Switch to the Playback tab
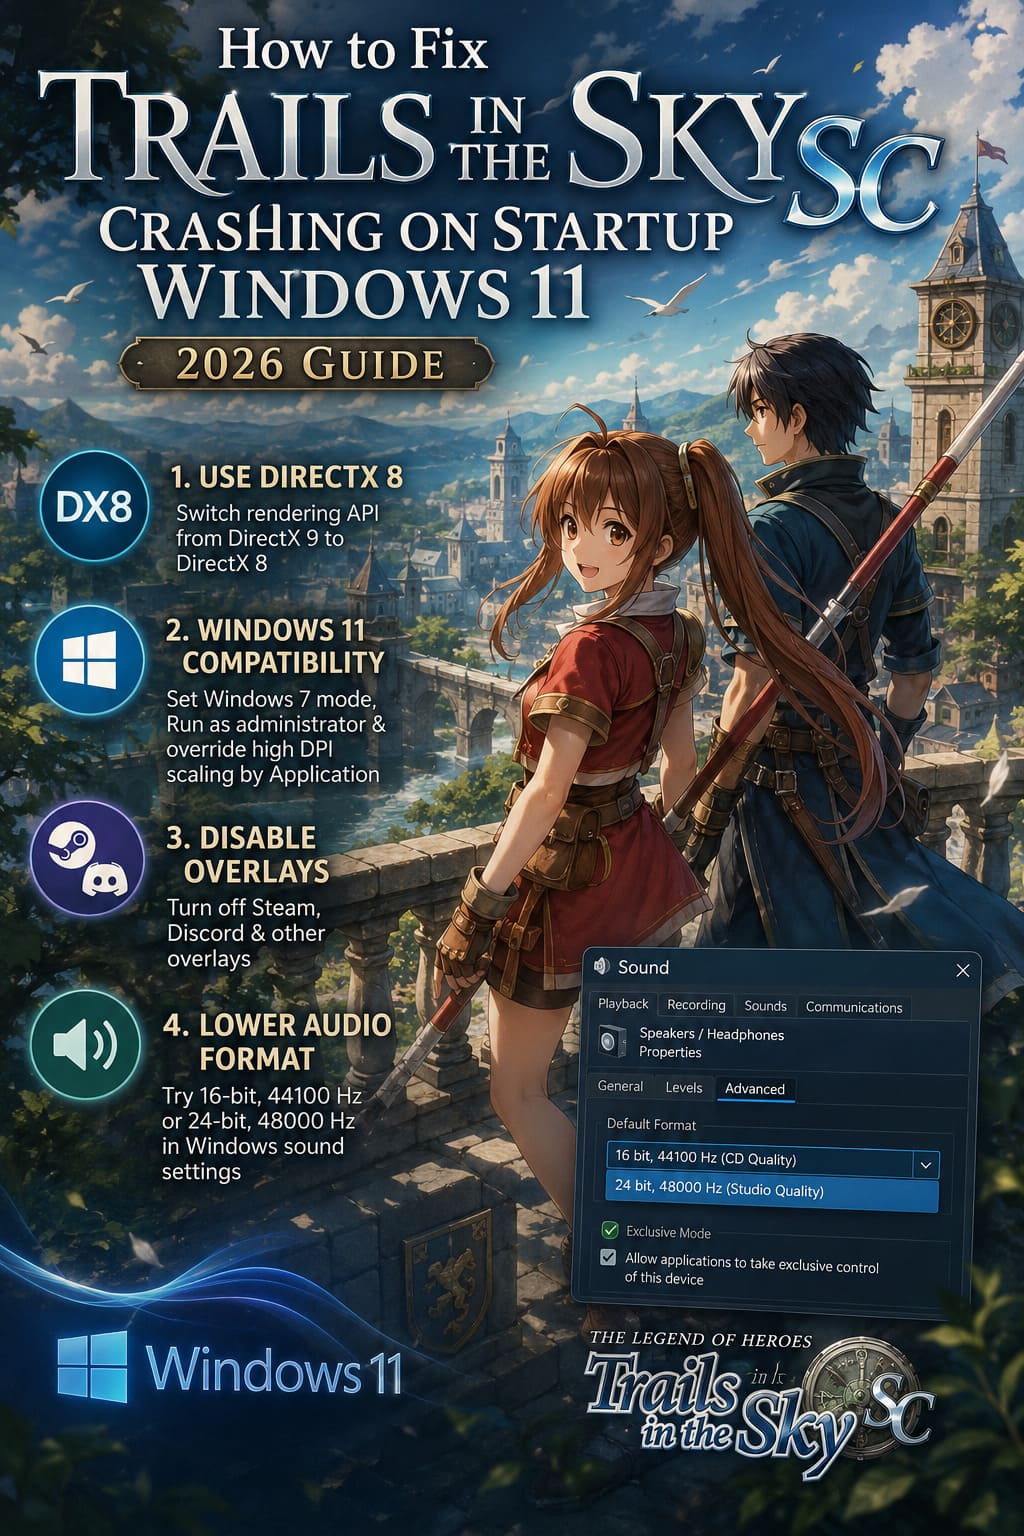This screenshot has width=1024, height=1536. (x=623, y=1004)
